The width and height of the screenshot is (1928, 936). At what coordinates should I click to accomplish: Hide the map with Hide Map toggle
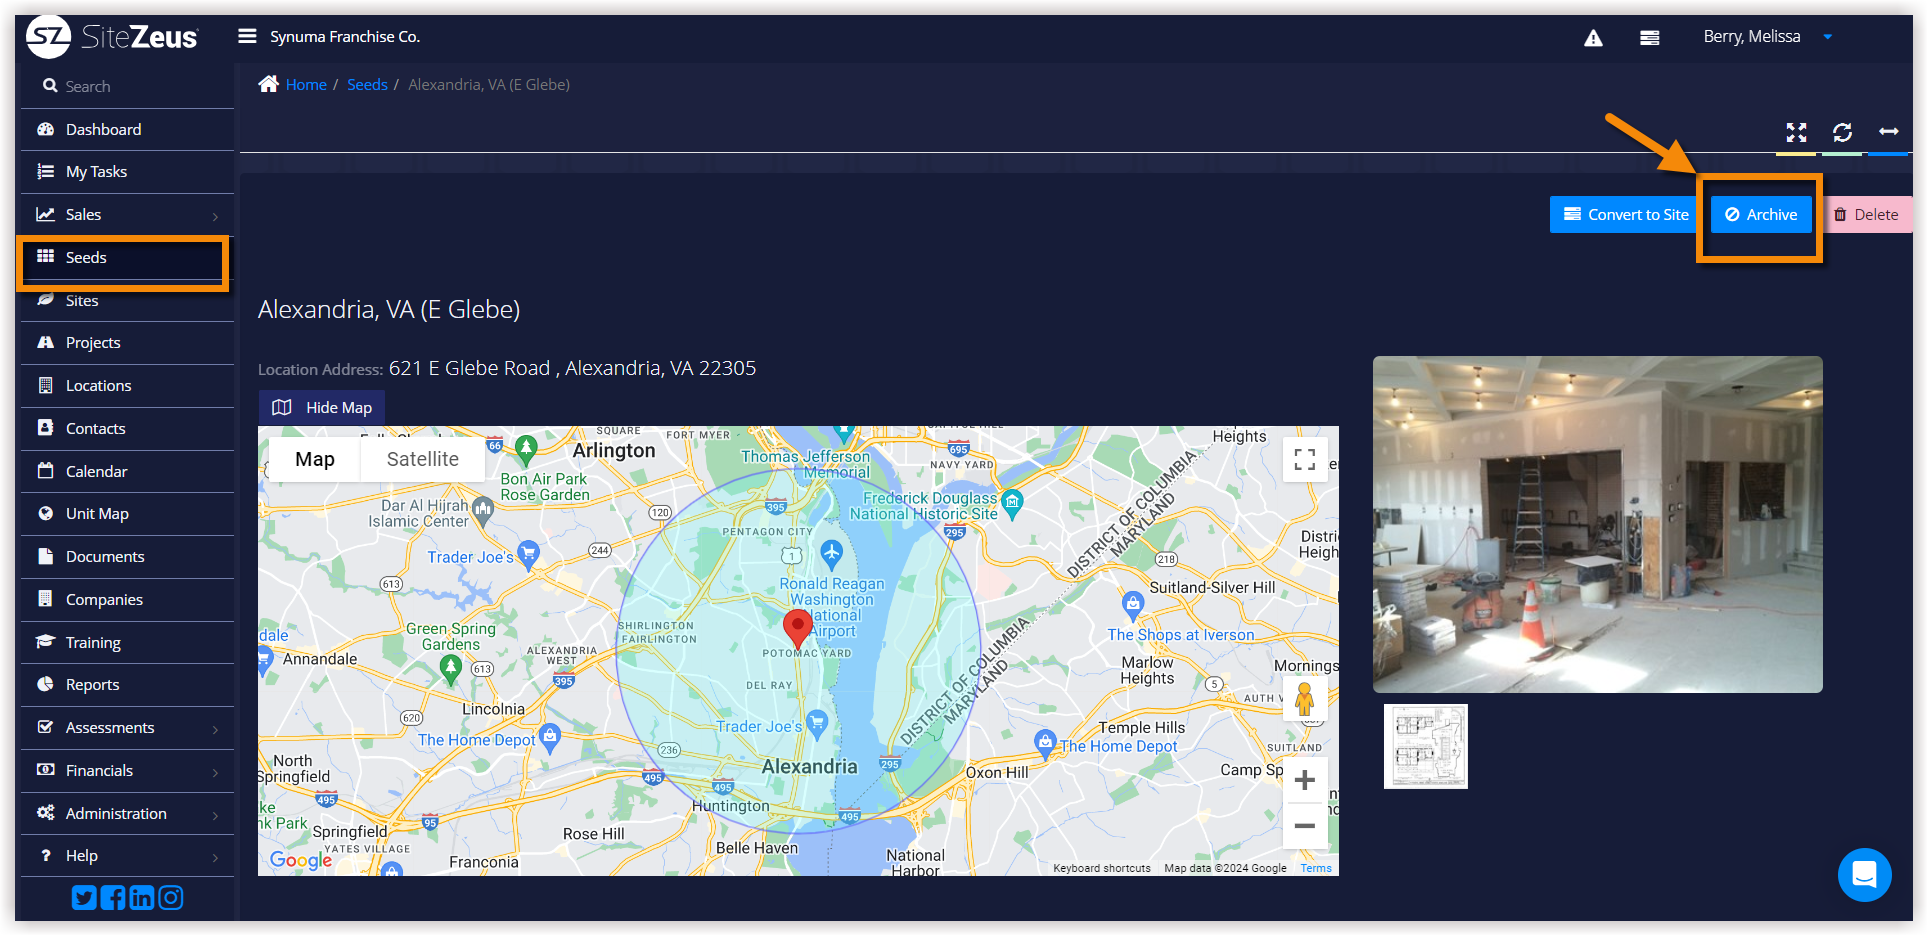pyautogui.click(x=322, y=408)
